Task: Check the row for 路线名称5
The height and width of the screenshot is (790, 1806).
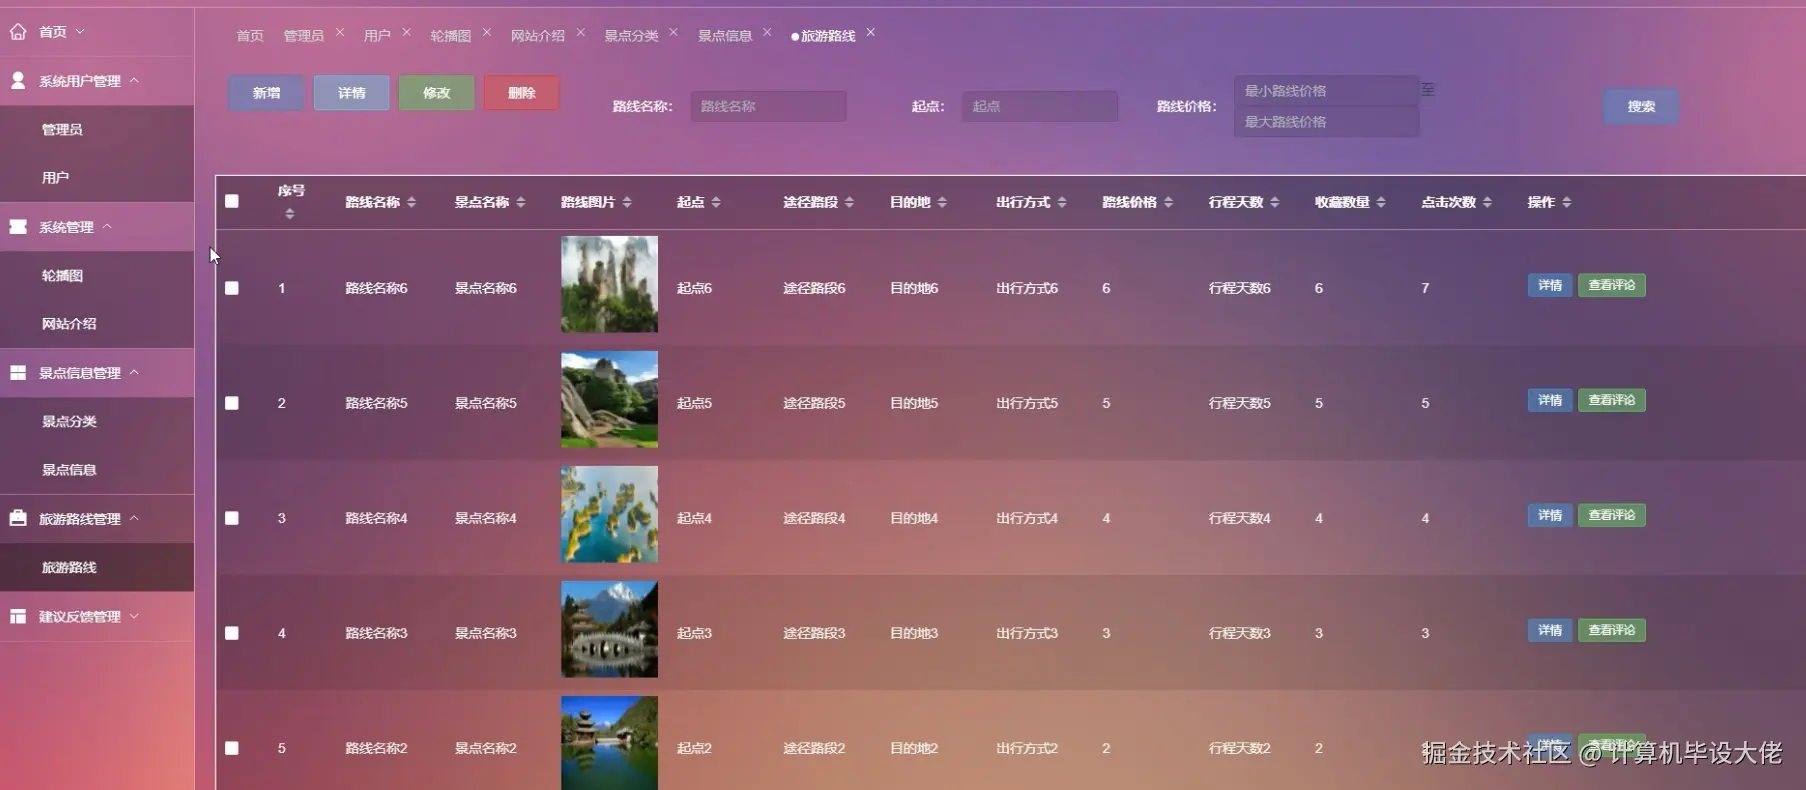Action: [232, 403]
